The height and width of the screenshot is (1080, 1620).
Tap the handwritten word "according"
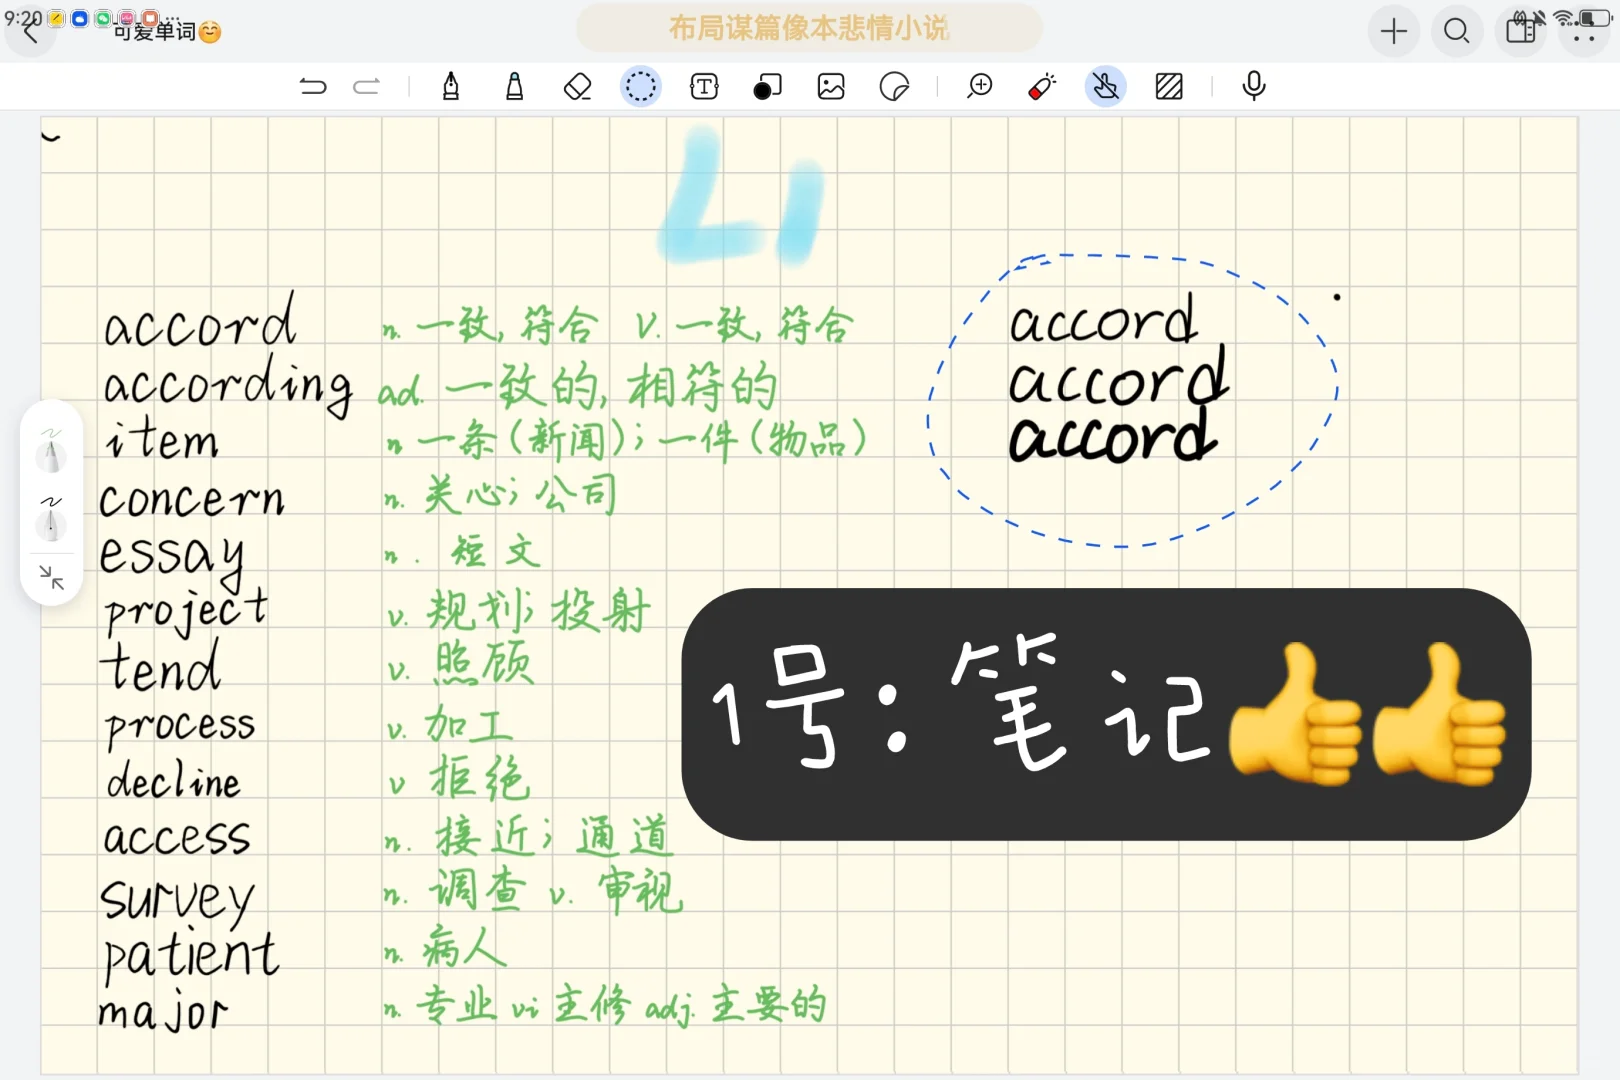228,385
